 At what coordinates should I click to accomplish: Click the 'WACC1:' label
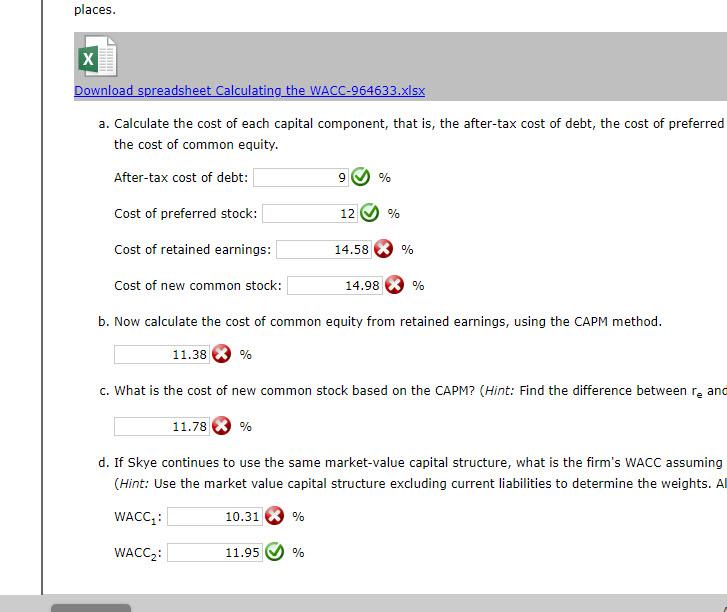tap(138, 517)
